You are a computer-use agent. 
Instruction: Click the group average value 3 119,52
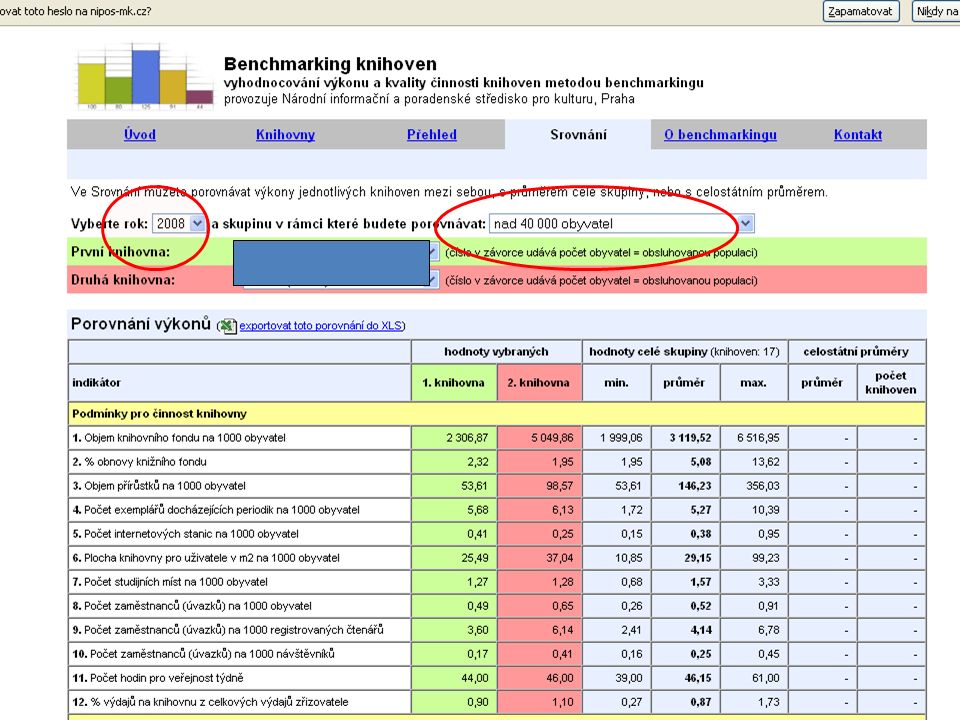click(690, 438)
